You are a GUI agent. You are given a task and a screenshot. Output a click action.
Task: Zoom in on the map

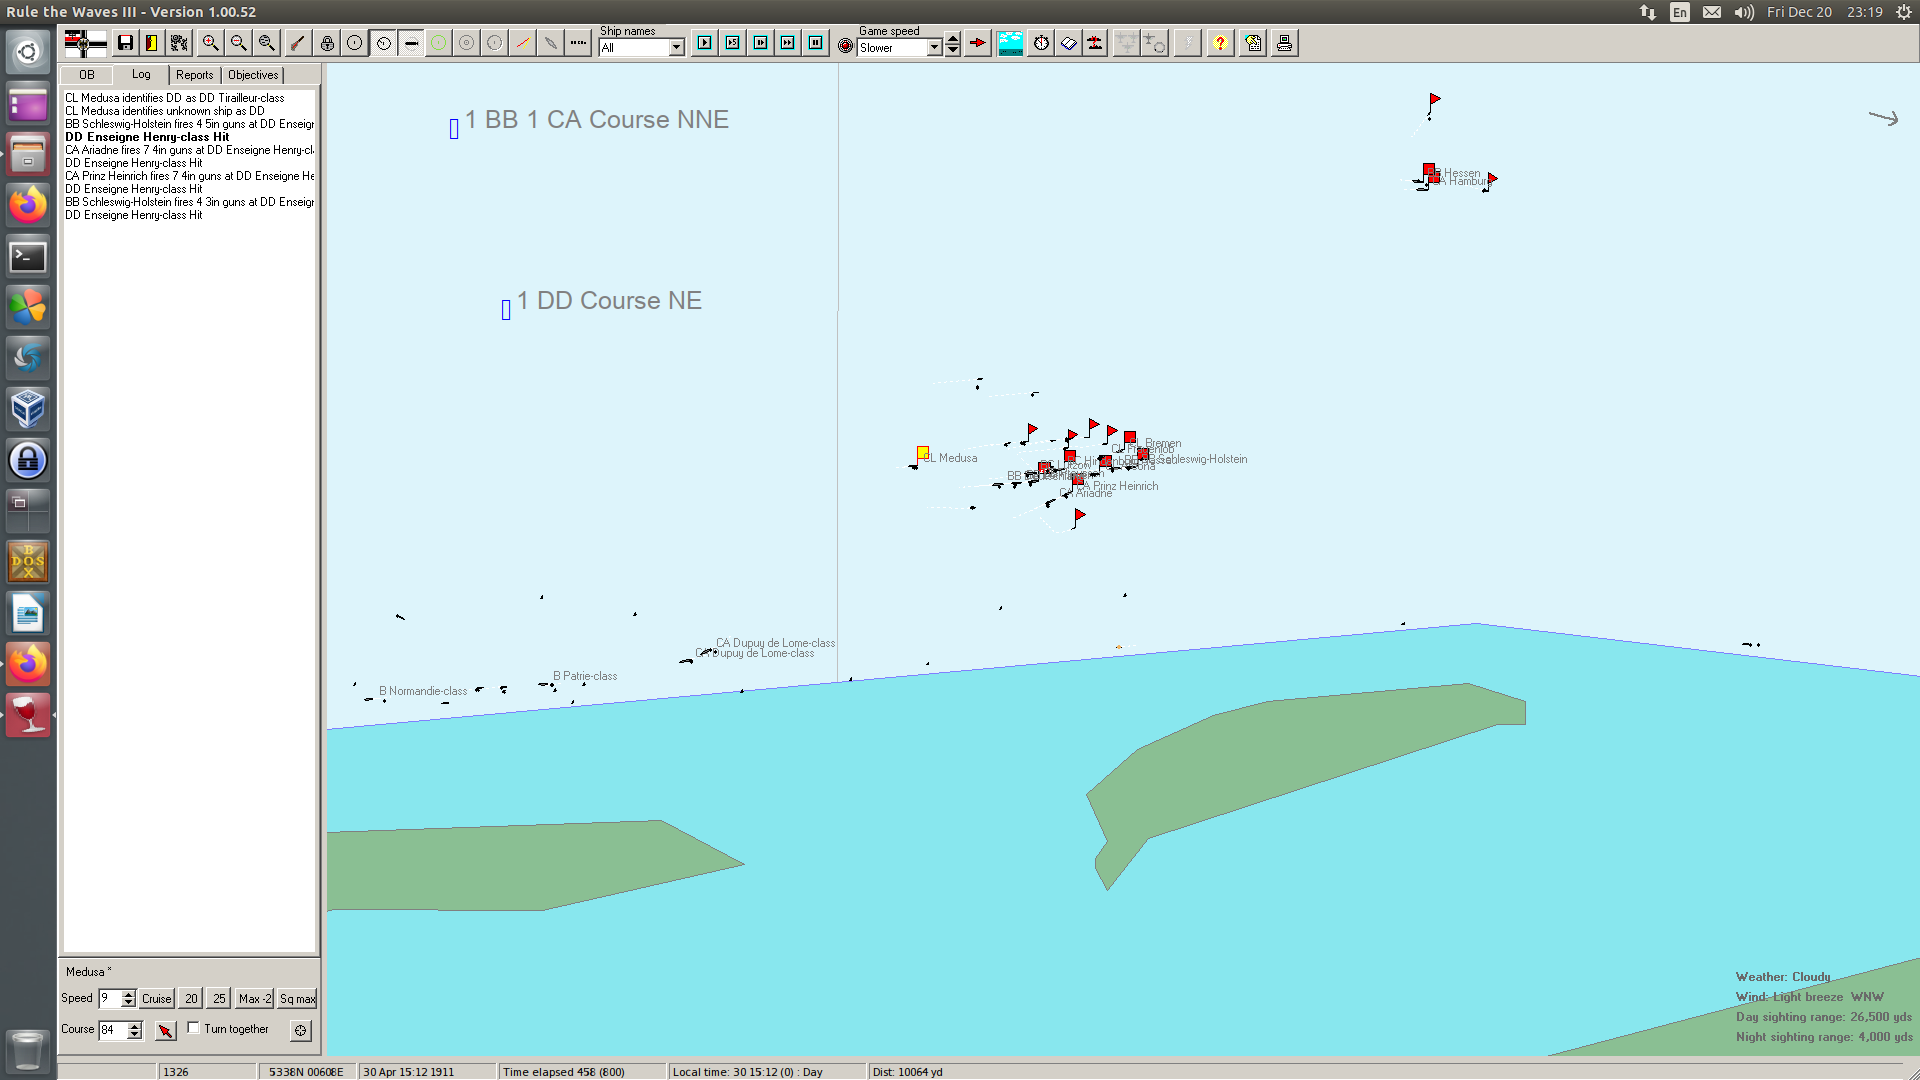pyautogui.click(x=211, y=43)
